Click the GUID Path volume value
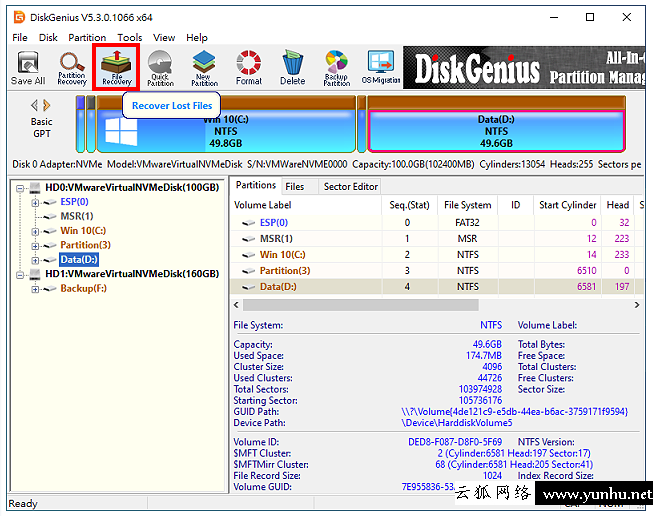The height and width of the screenshot is (516, 656). point(514,412)
